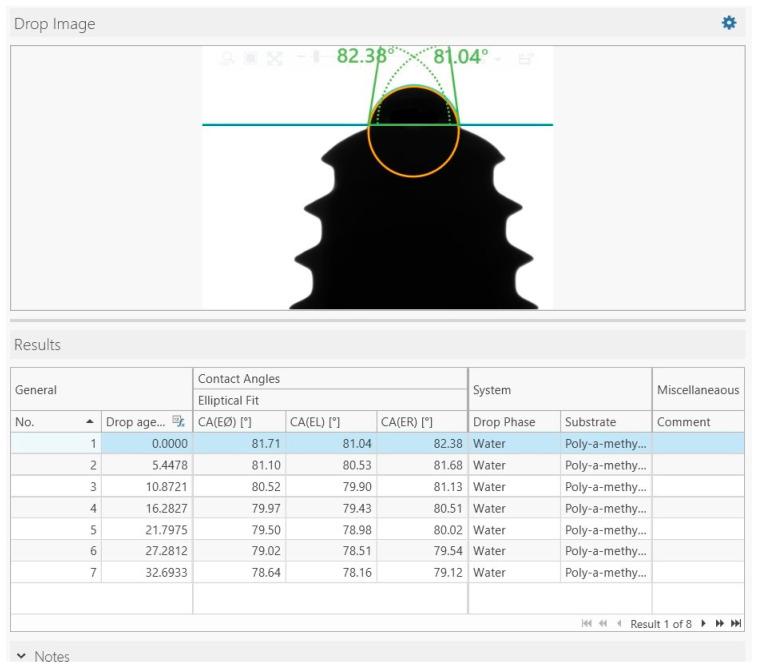Select row with drop age 32.6933

(148, 572)
